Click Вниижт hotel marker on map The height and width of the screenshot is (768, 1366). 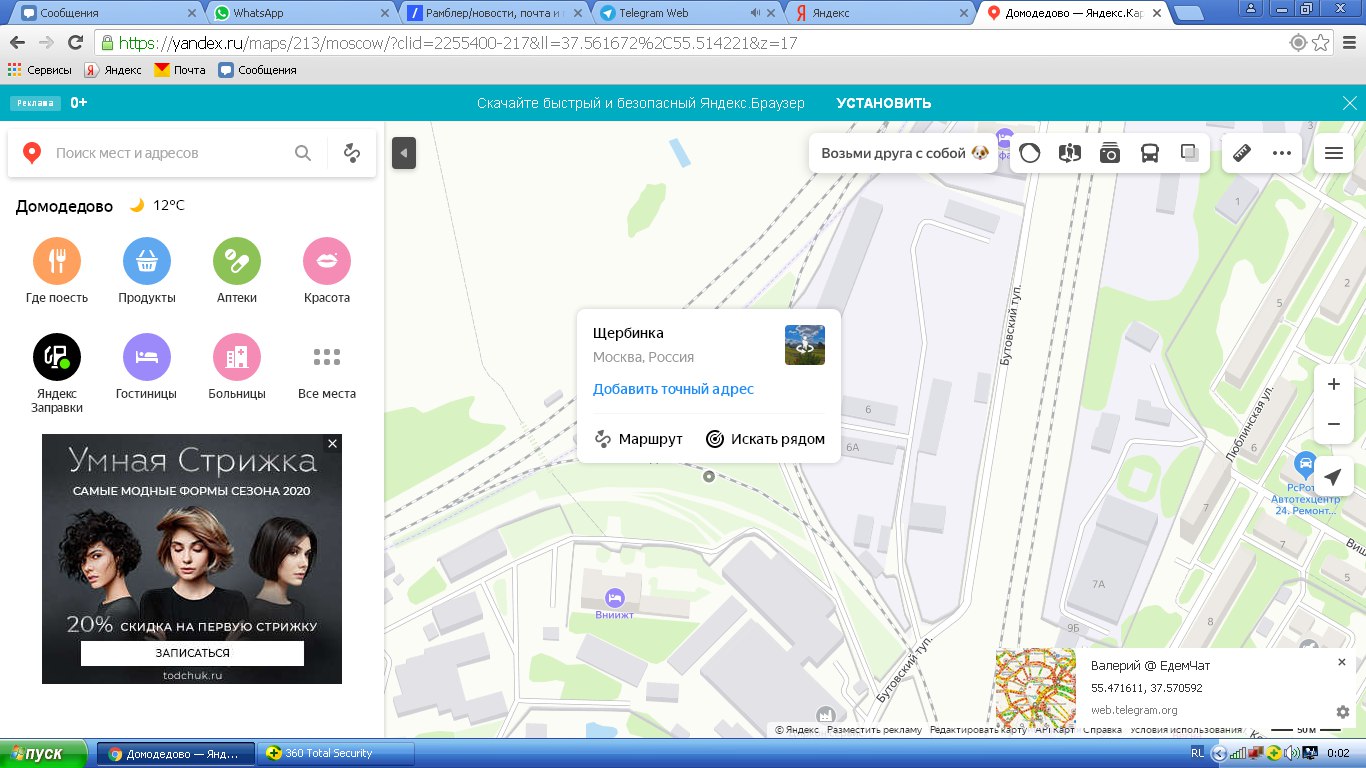[x=615, y=598]
